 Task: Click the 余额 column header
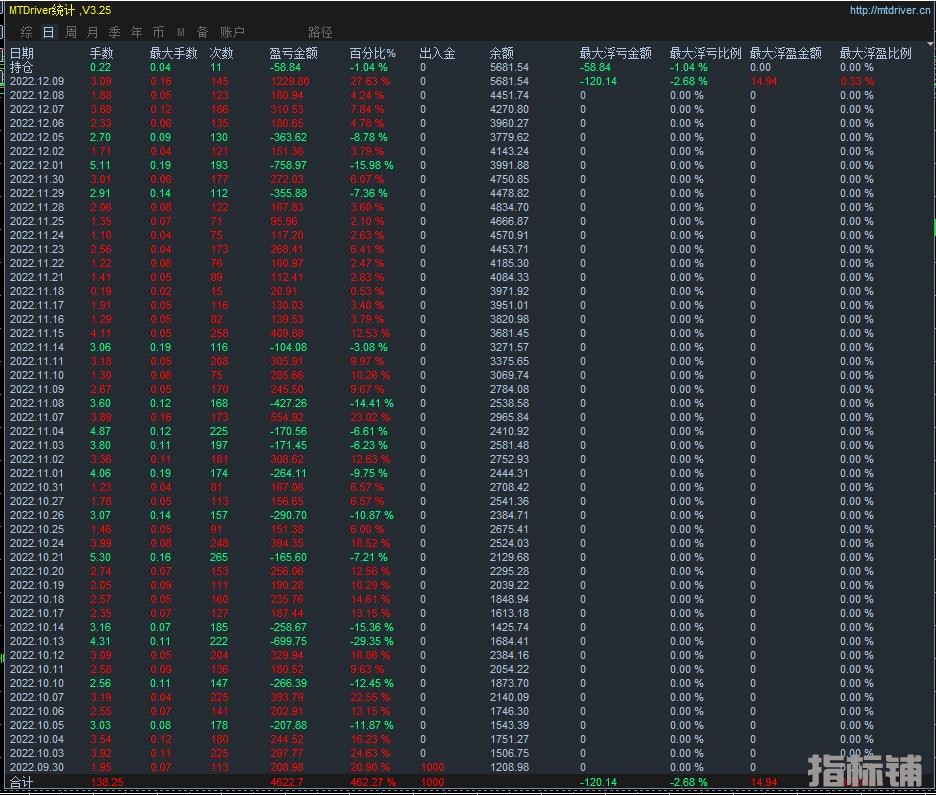tap(501, 53)
